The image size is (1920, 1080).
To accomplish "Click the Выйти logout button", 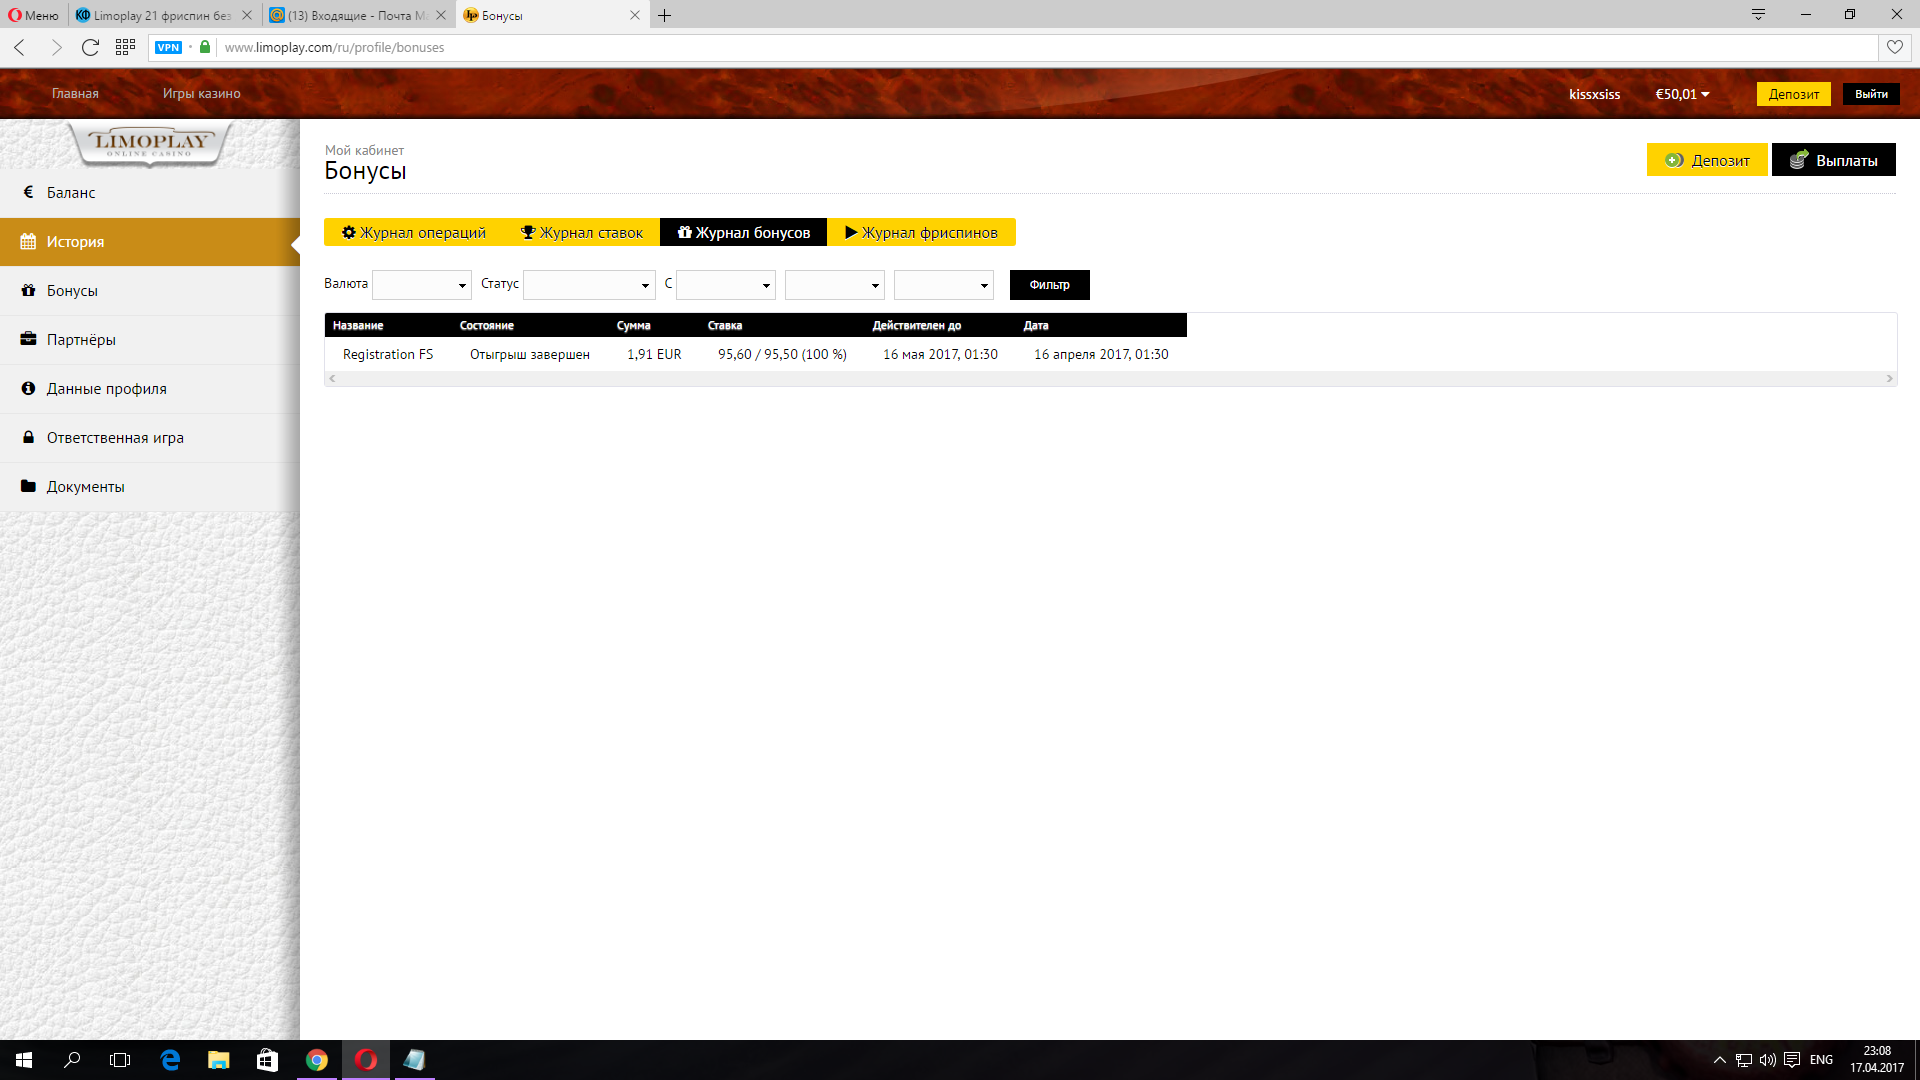I will [1870, 94].
